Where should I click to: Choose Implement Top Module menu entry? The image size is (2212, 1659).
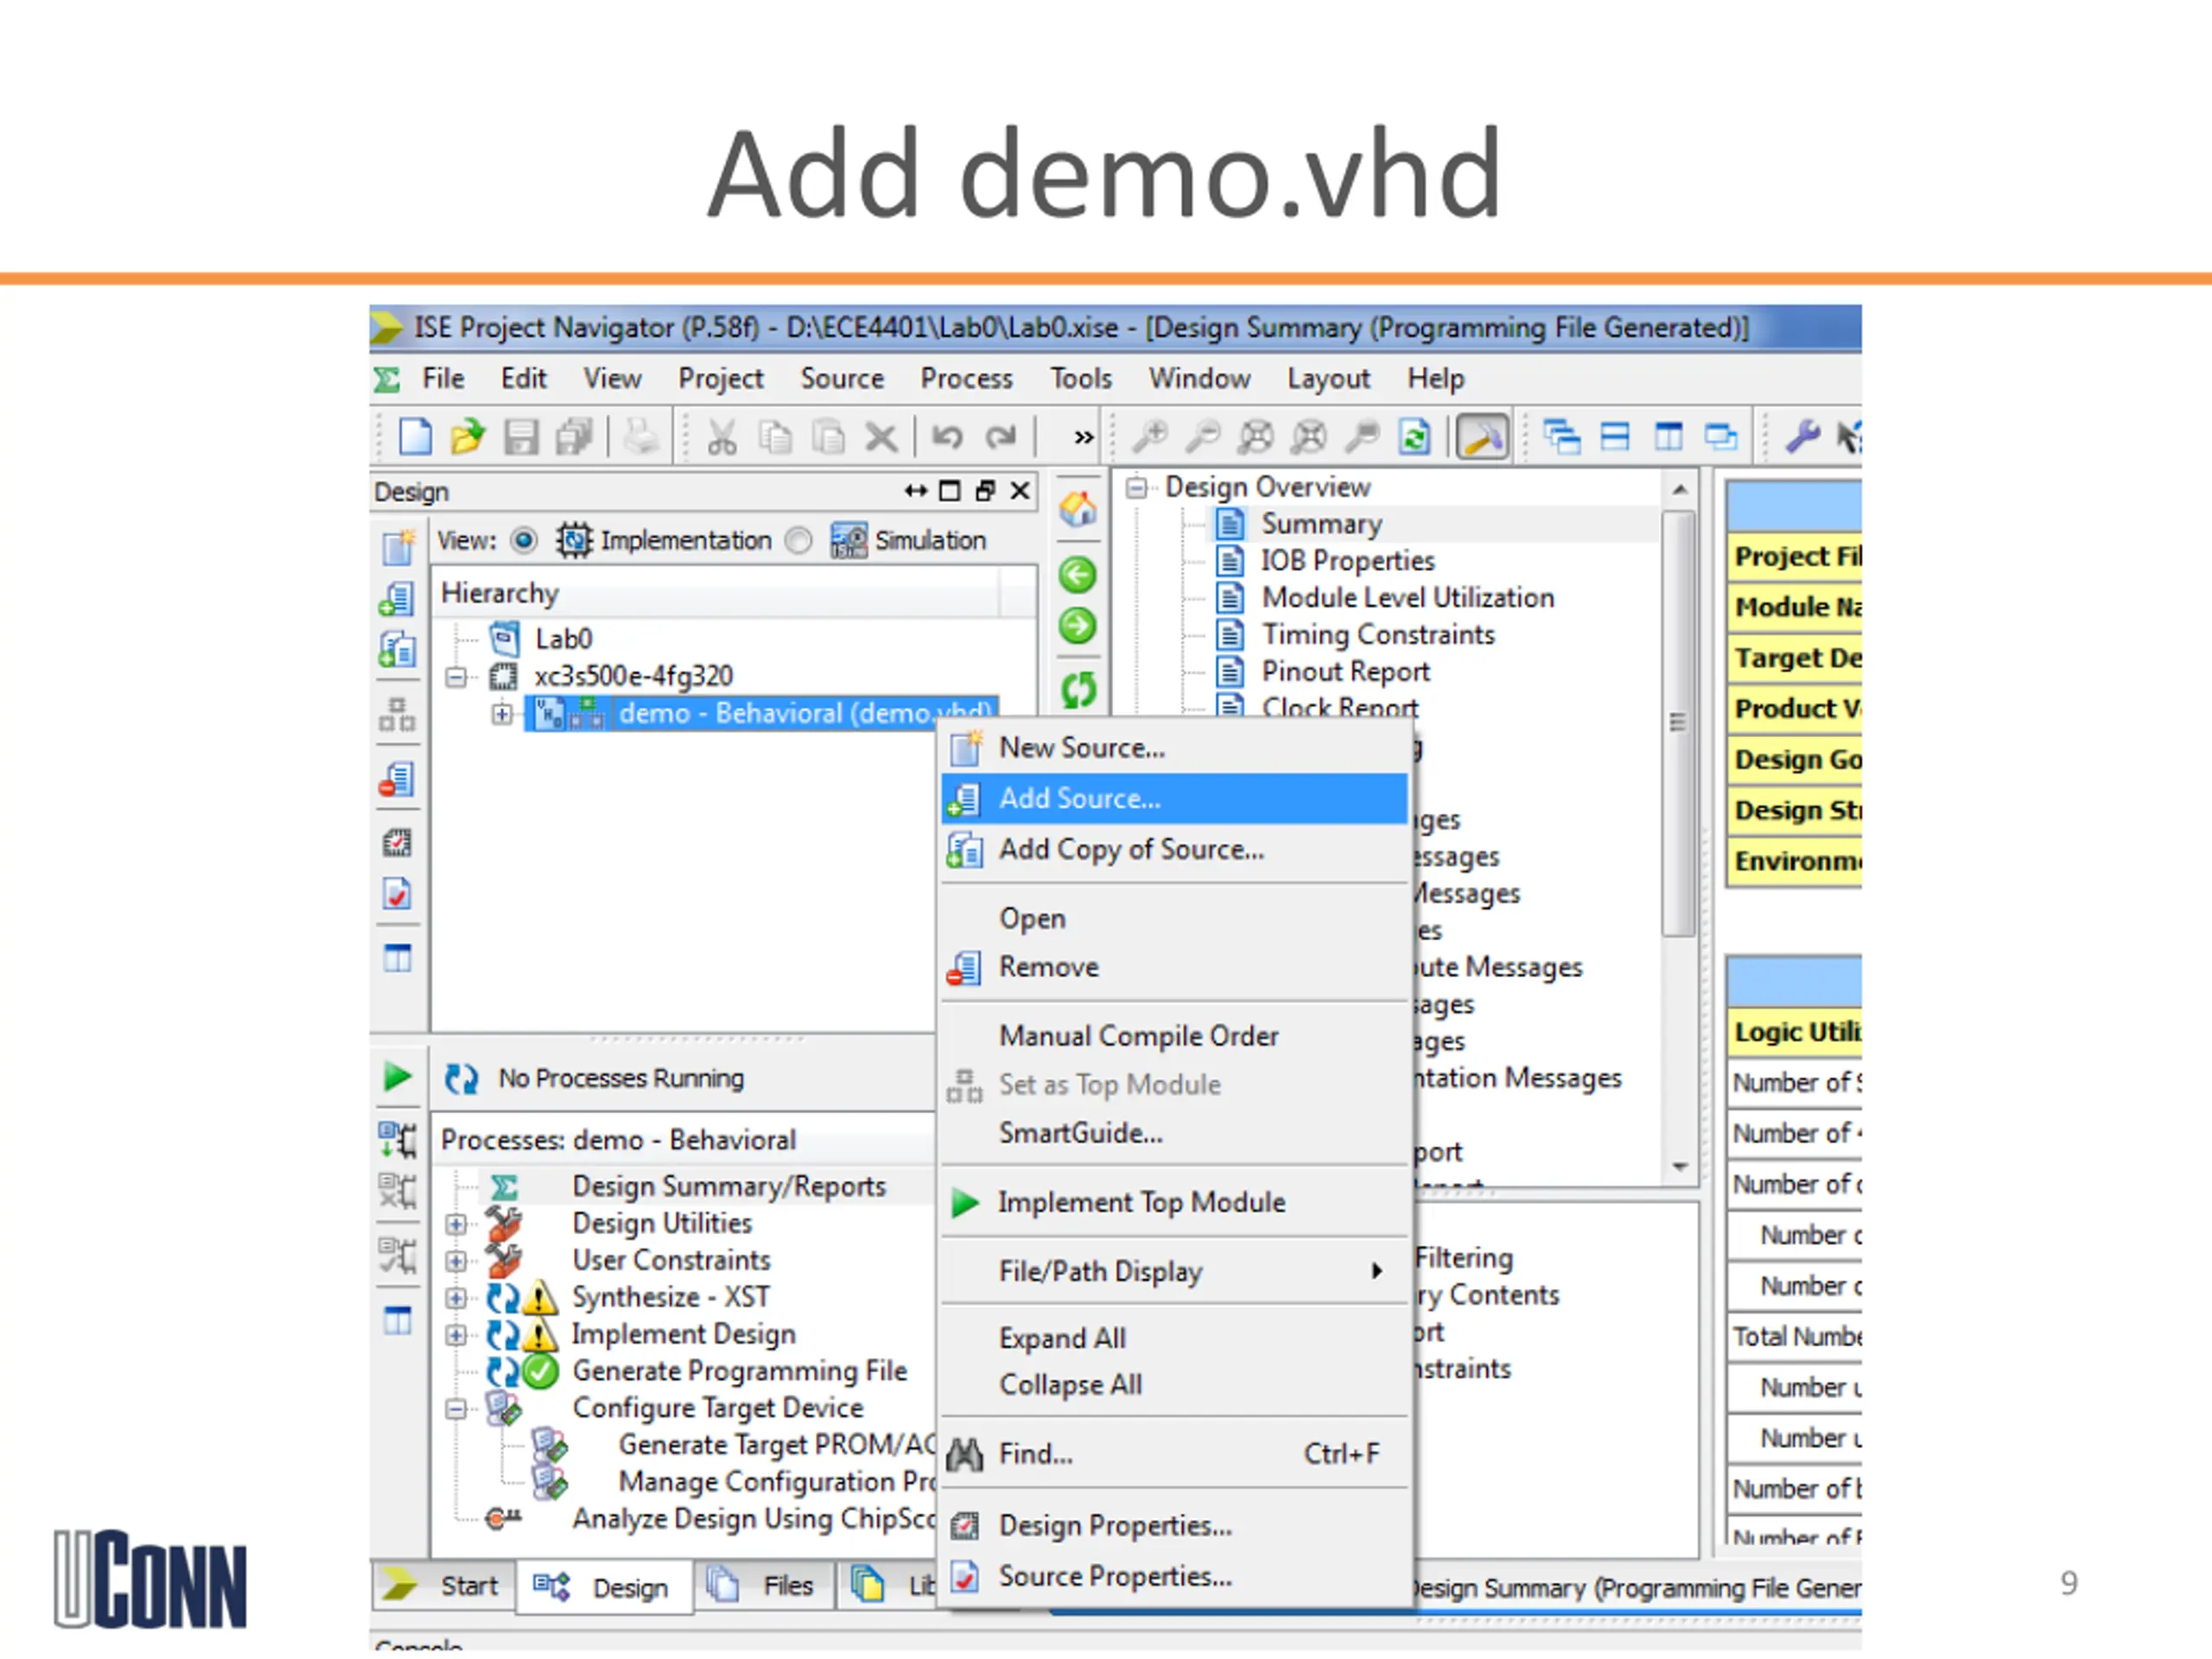coord(1174,1203)
